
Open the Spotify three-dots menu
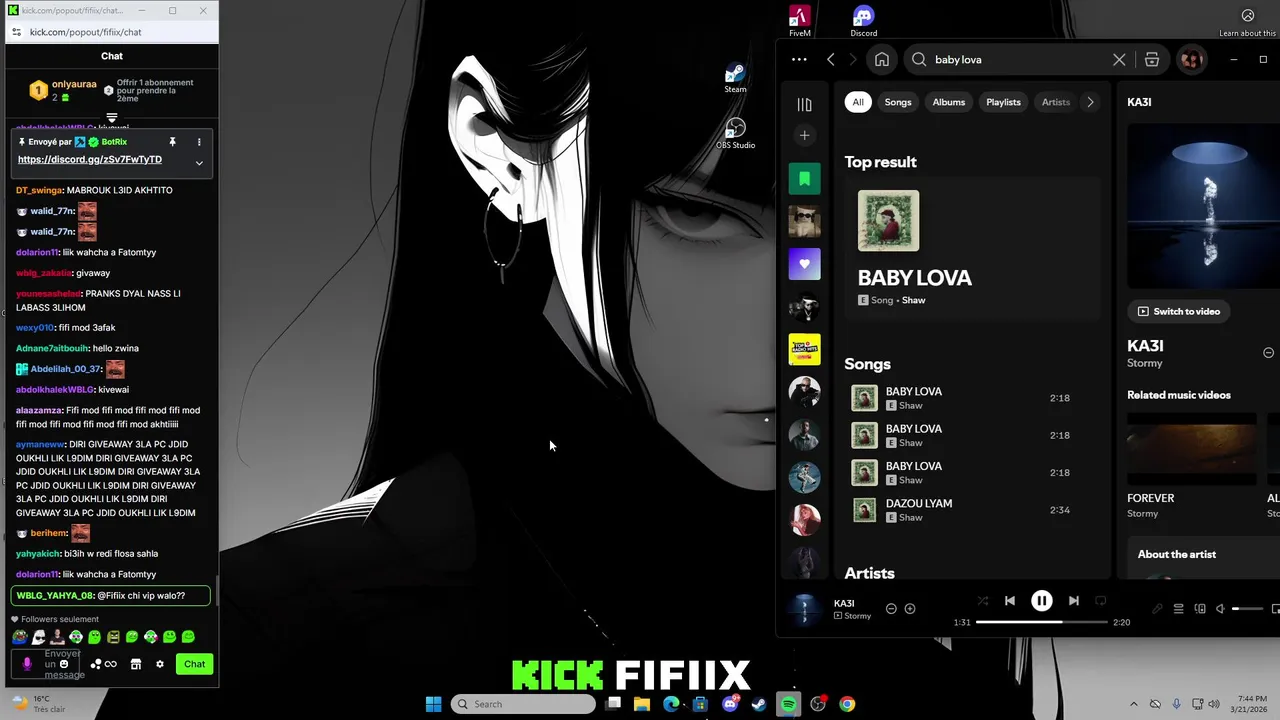(x=799, y=60)
